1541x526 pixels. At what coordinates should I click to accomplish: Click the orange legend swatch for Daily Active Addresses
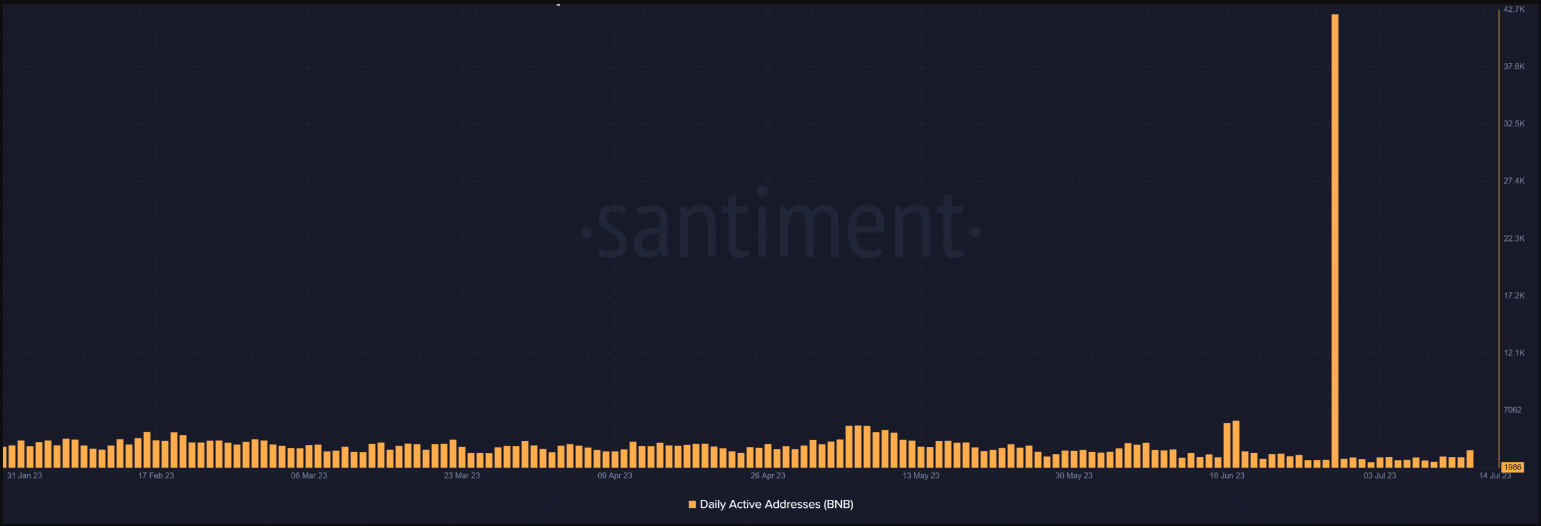point(692,505)
